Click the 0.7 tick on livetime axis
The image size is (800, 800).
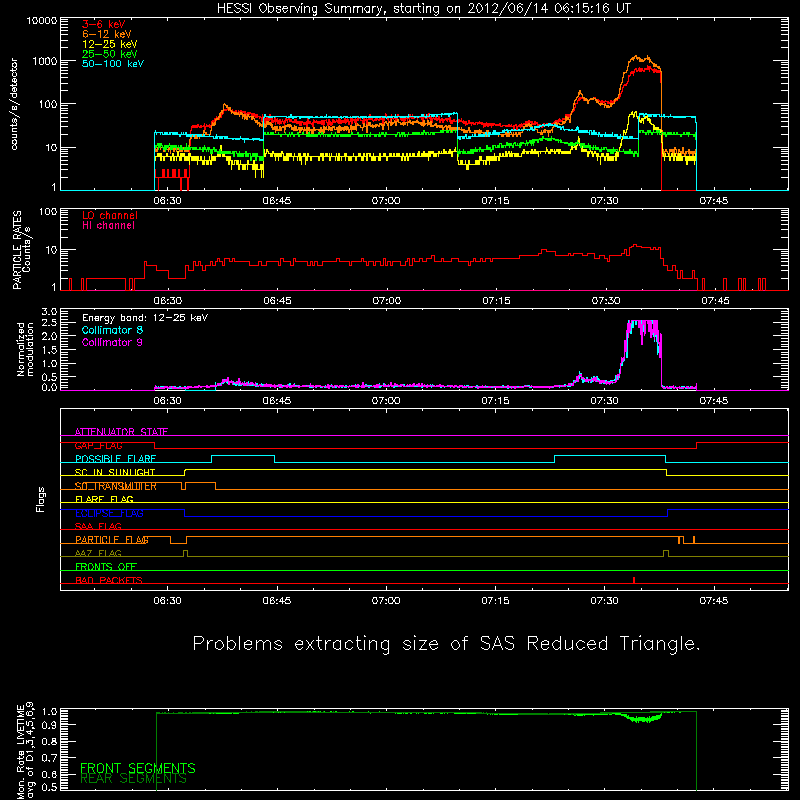tap(49, 758)
